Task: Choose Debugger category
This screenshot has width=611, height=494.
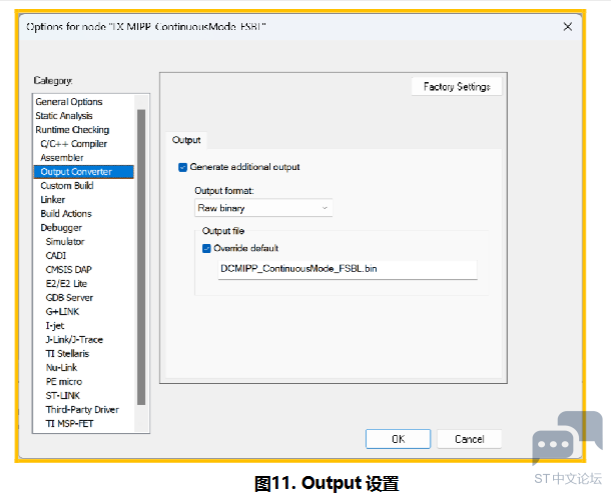Action: point(61,228)
